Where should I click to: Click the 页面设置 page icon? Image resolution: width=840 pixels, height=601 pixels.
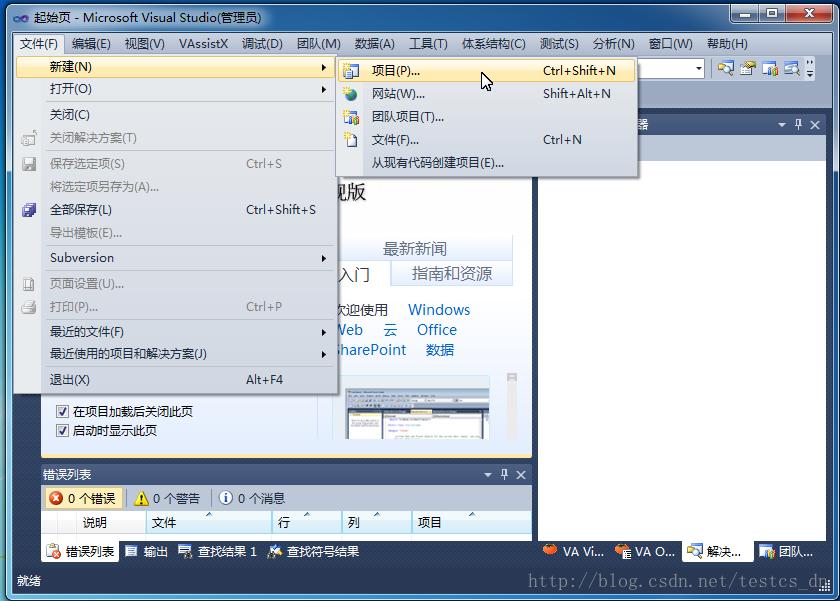[x=29, y=284]
